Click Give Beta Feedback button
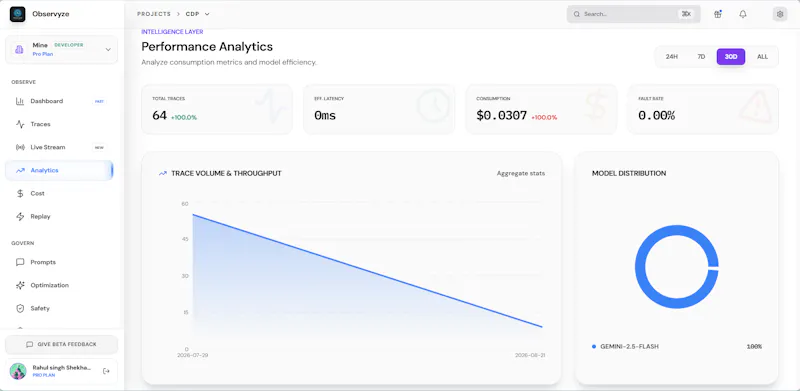 (61, 345)
